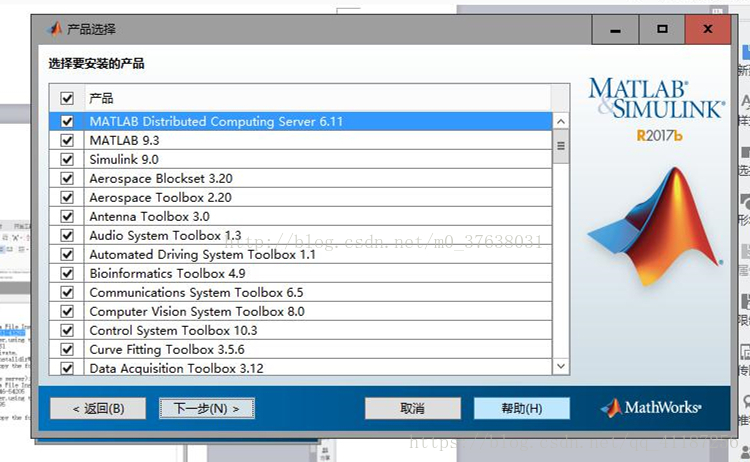
Task: Click the MathWorks logo in footer
Action: (x=651, y=407)
